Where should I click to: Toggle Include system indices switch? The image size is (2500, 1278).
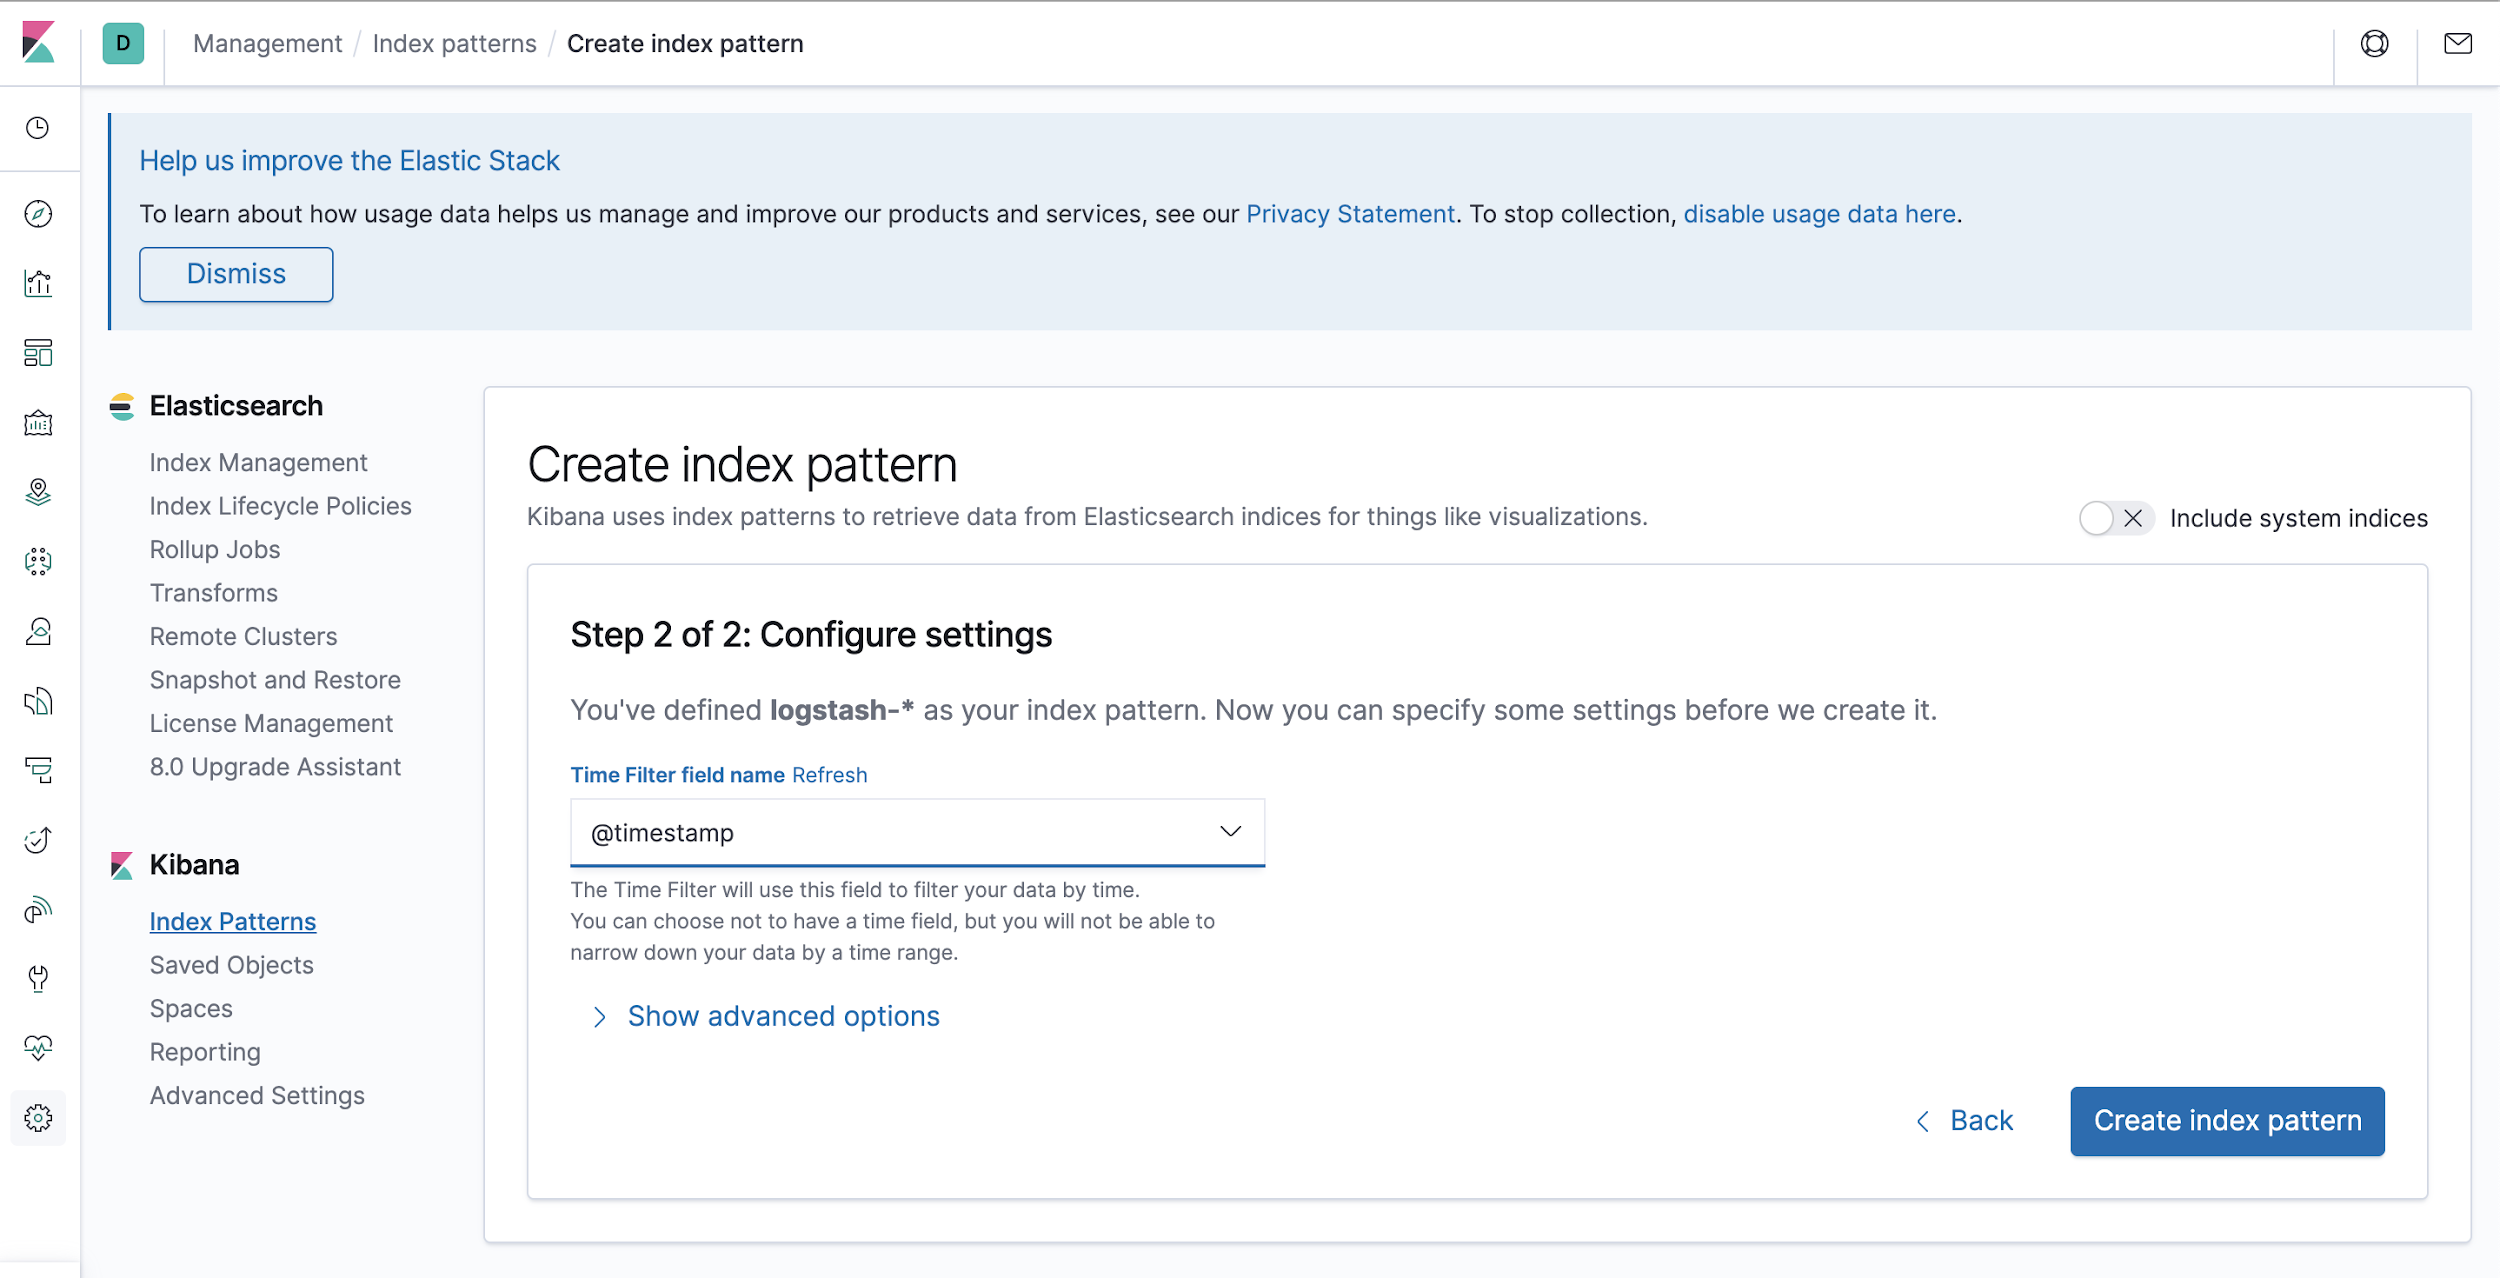[x=2114, y=518]
